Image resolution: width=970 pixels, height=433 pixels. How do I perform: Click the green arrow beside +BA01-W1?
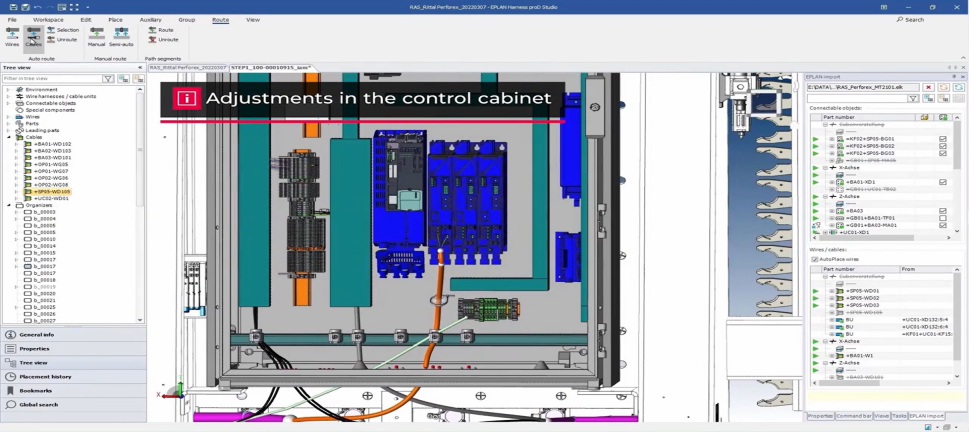[x=815, y=356]
